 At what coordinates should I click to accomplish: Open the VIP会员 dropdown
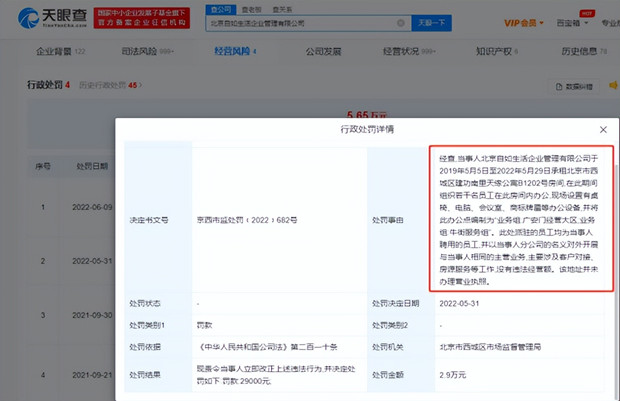(524, 23)
